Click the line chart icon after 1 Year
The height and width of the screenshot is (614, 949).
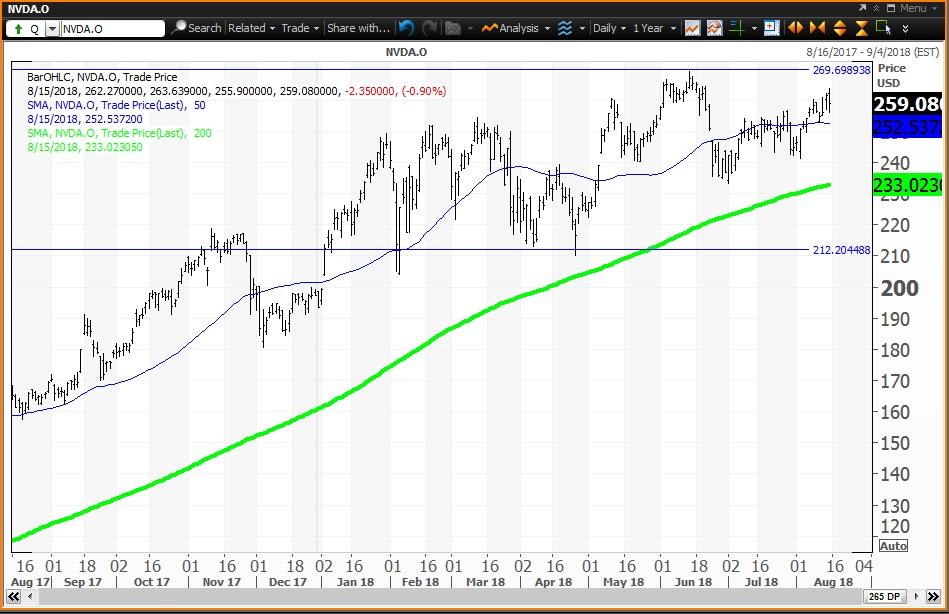pos(692,28)
